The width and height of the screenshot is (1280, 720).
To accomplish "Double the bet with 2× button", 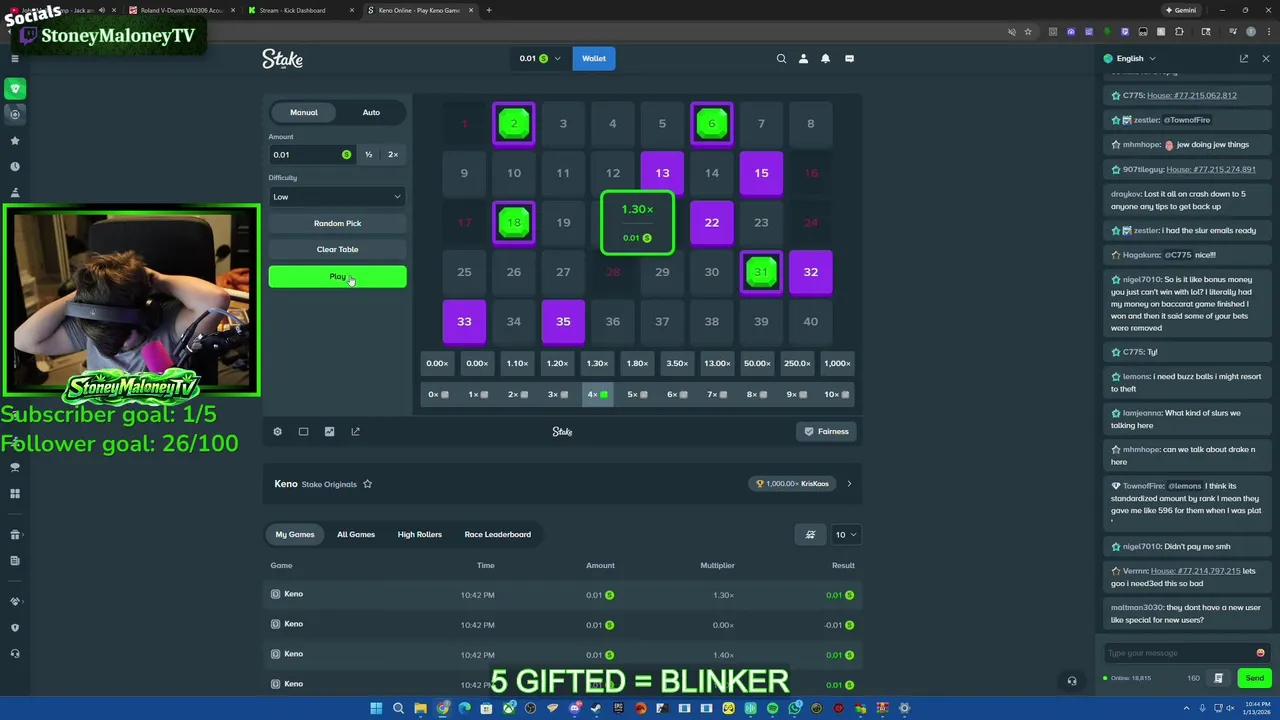I will pos(393,155).
